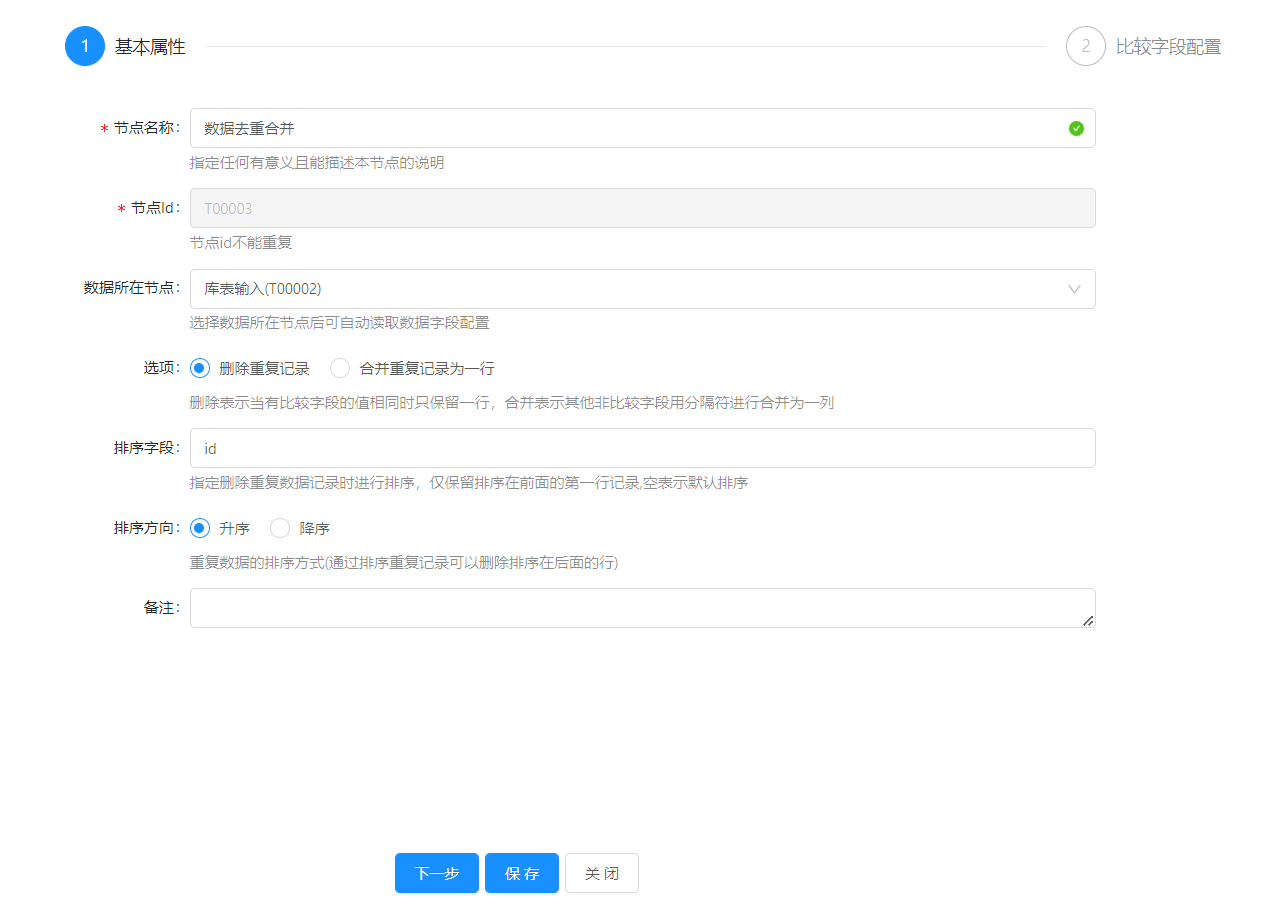Click the 关闭 button
Image resolution: width=1269 pixels, height=913 pixels.
[x=602, y=873]
